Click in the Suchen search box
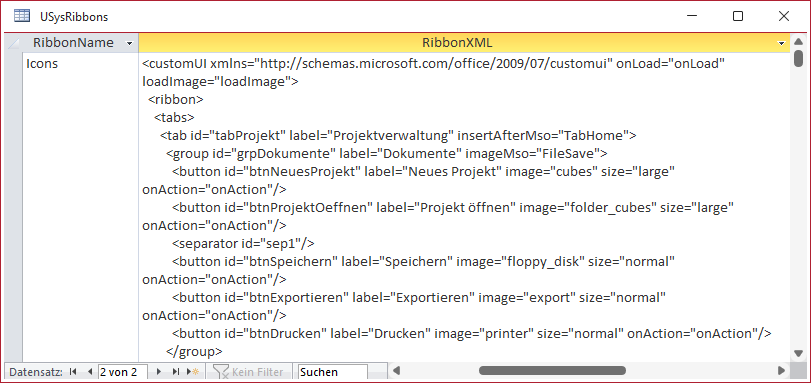811x383 pixels. (x=333, y=372)
